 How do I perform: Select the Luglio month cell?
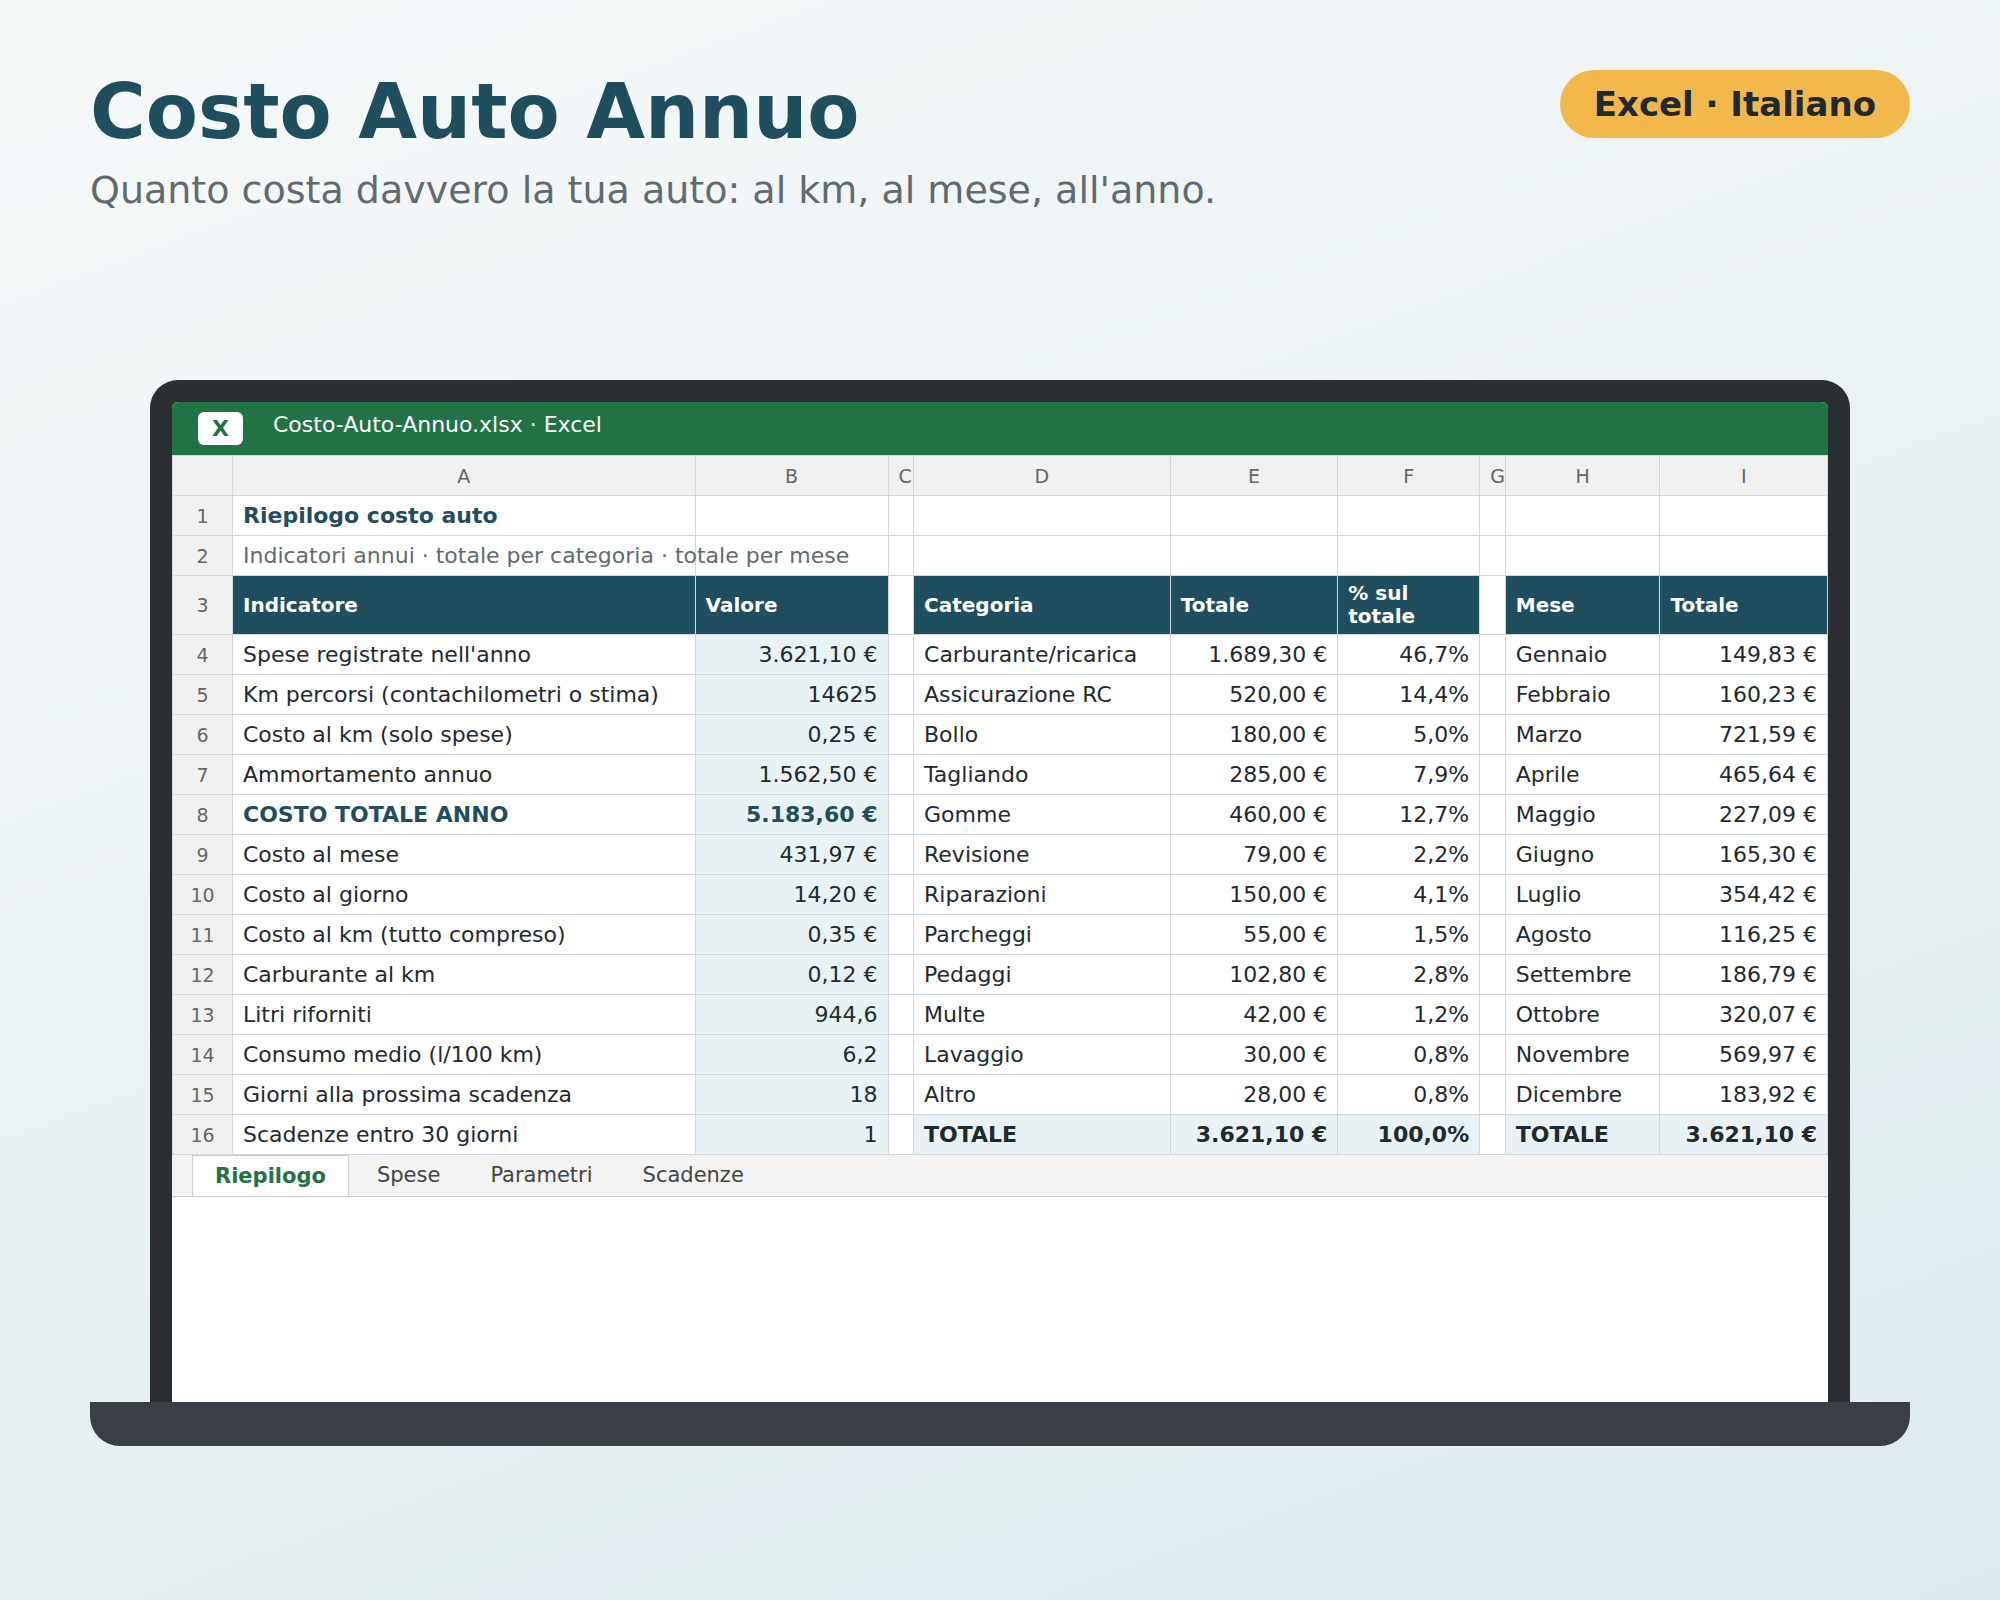coord(1582,895)
